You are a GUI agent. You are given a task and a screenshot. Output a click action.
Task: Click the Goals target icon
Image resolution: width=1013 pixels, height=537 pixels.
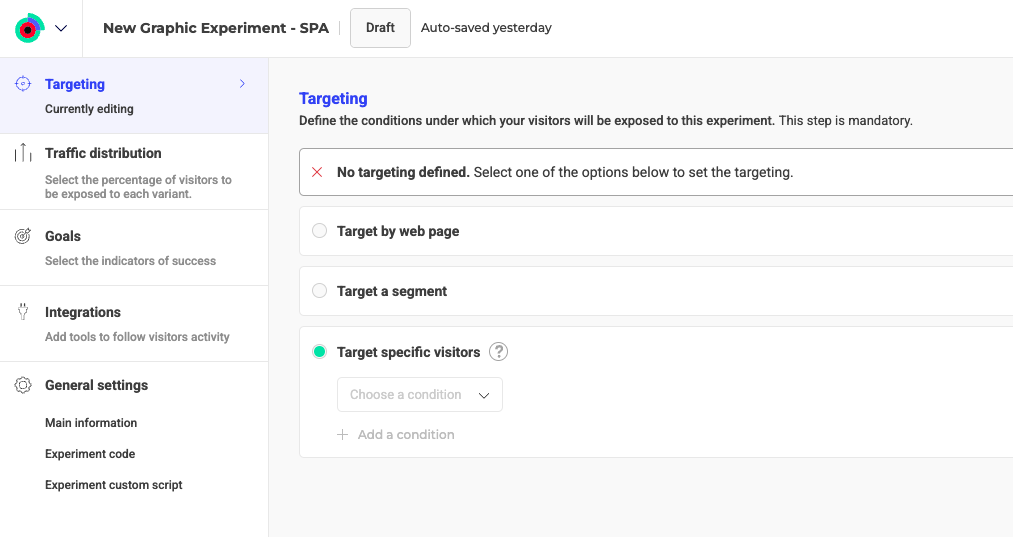[23, 237]
